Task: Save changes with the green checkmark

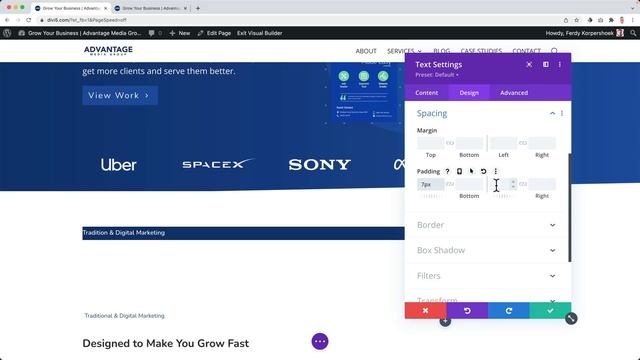Action: tap(550, 311)
